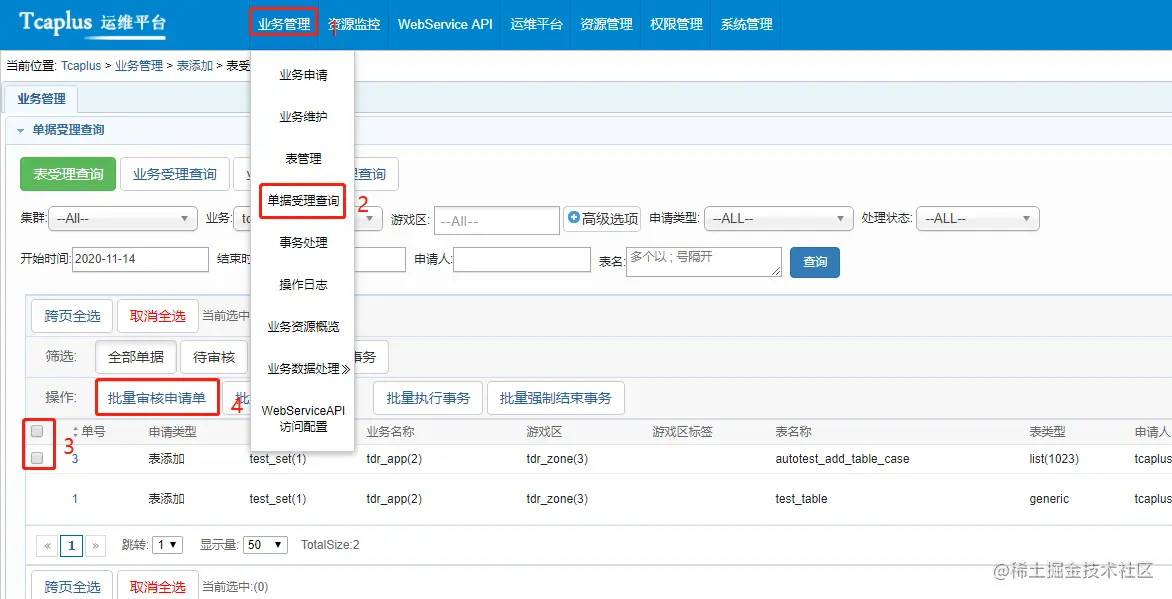Click the 开始时间 date field

coord(141,259)
